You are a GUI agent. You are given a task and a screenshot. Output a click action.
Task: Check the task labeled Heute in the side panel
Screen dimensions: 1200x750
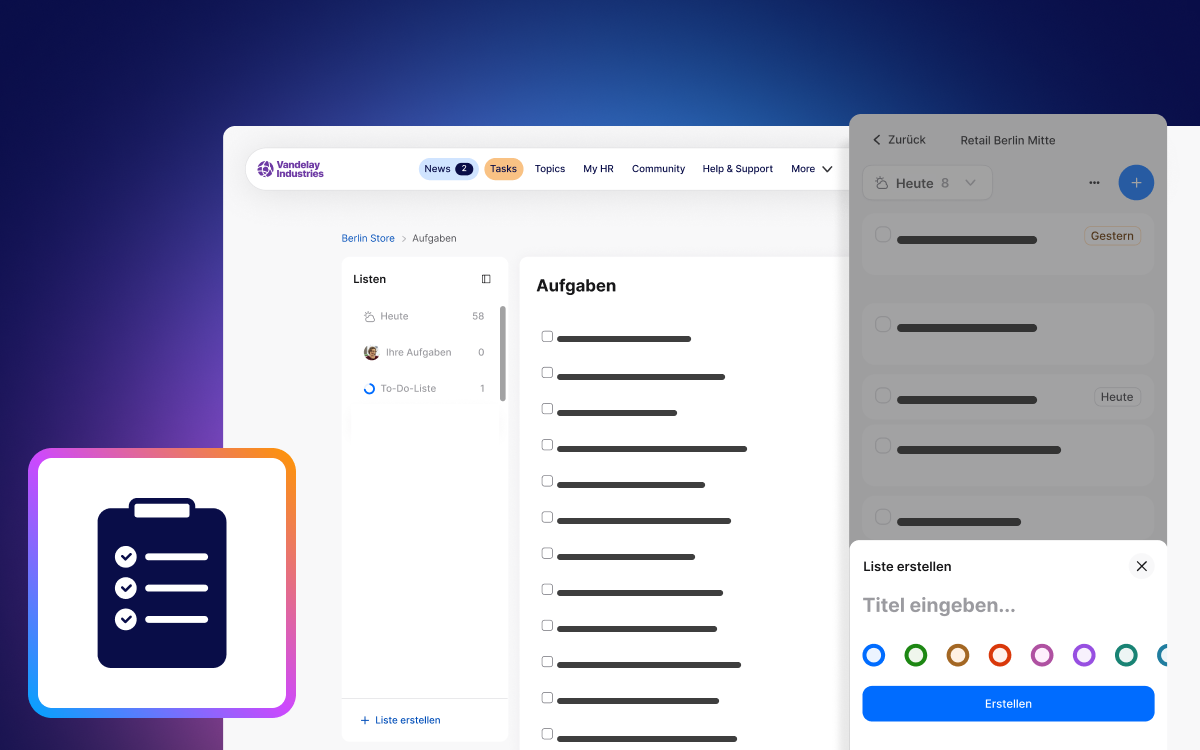[883, 396]
